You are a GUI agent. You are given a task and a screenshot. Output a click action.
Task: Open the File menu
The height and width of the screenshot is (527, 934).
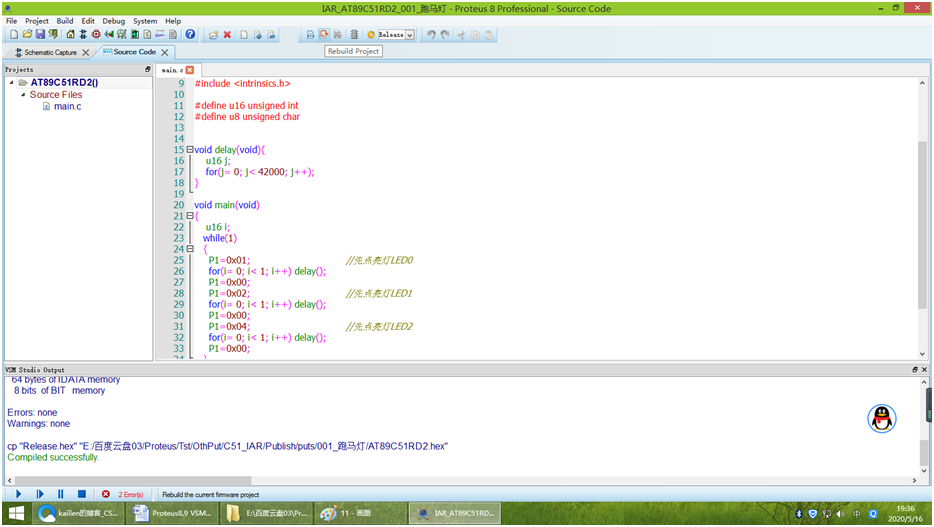pos(11,21)
